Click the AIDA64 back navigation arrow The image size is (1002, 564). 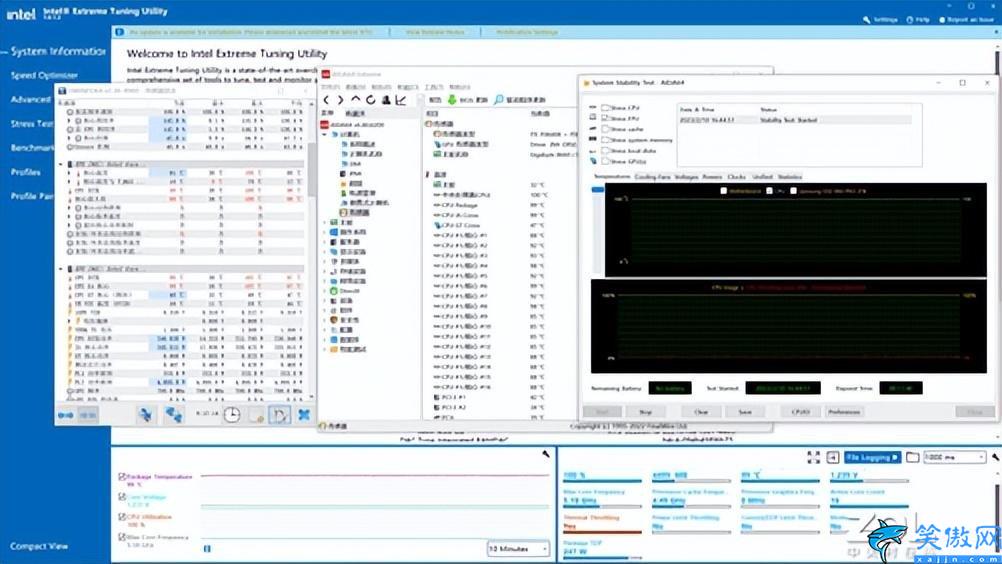tap(327, 100)
